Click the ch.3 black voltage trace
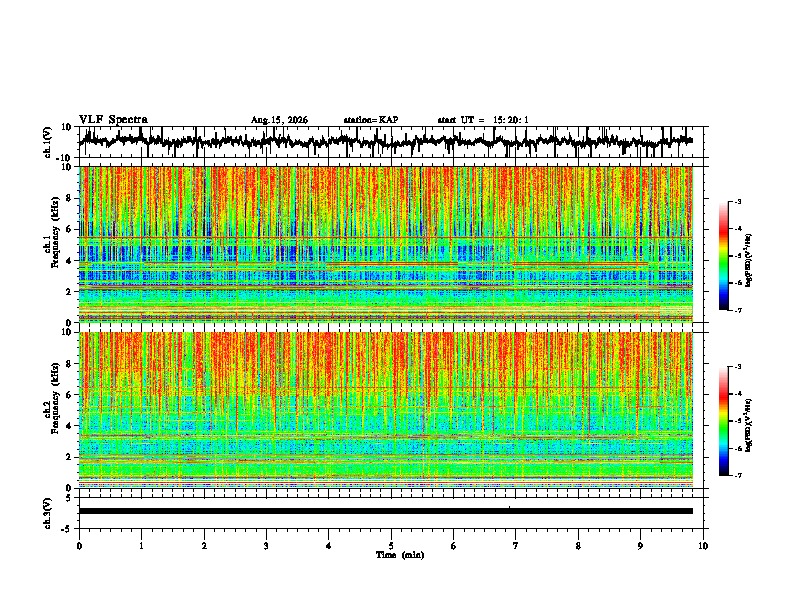792x612 pixels. point(386,511)
